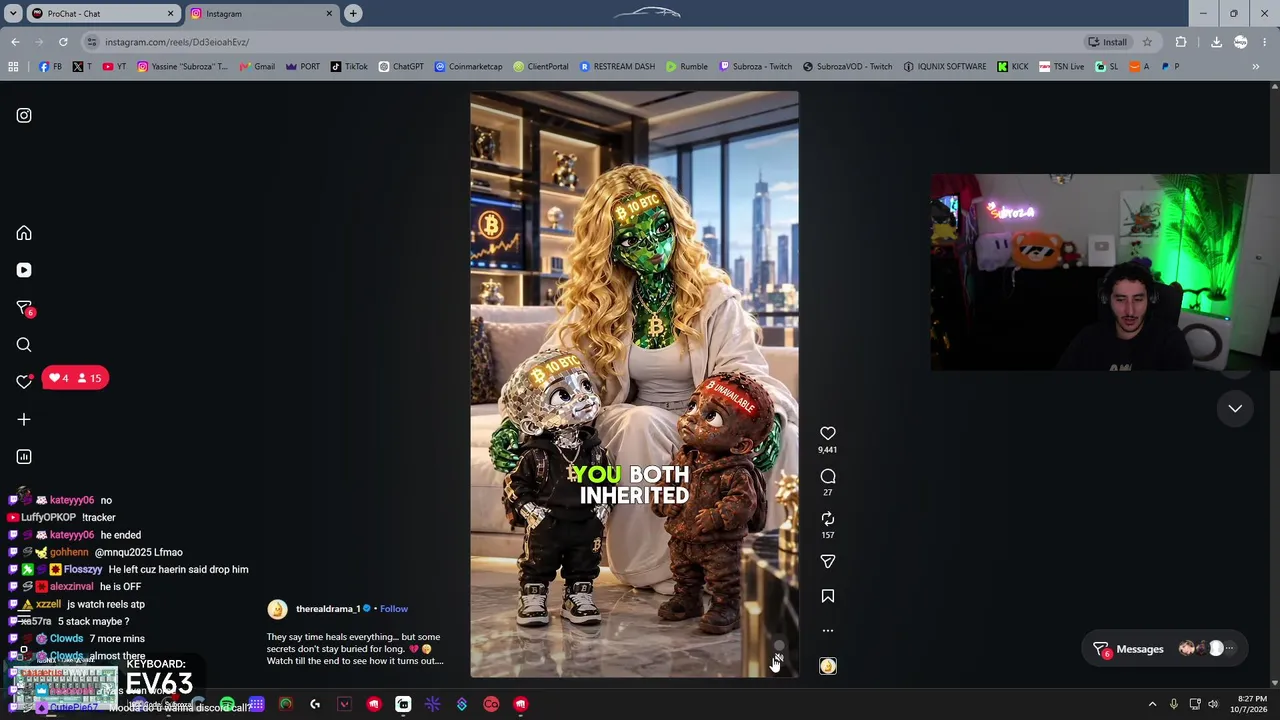Open the browser extensions puzzle icon
Screen dimensions: 1280x720
click(x=1181, y=42)
